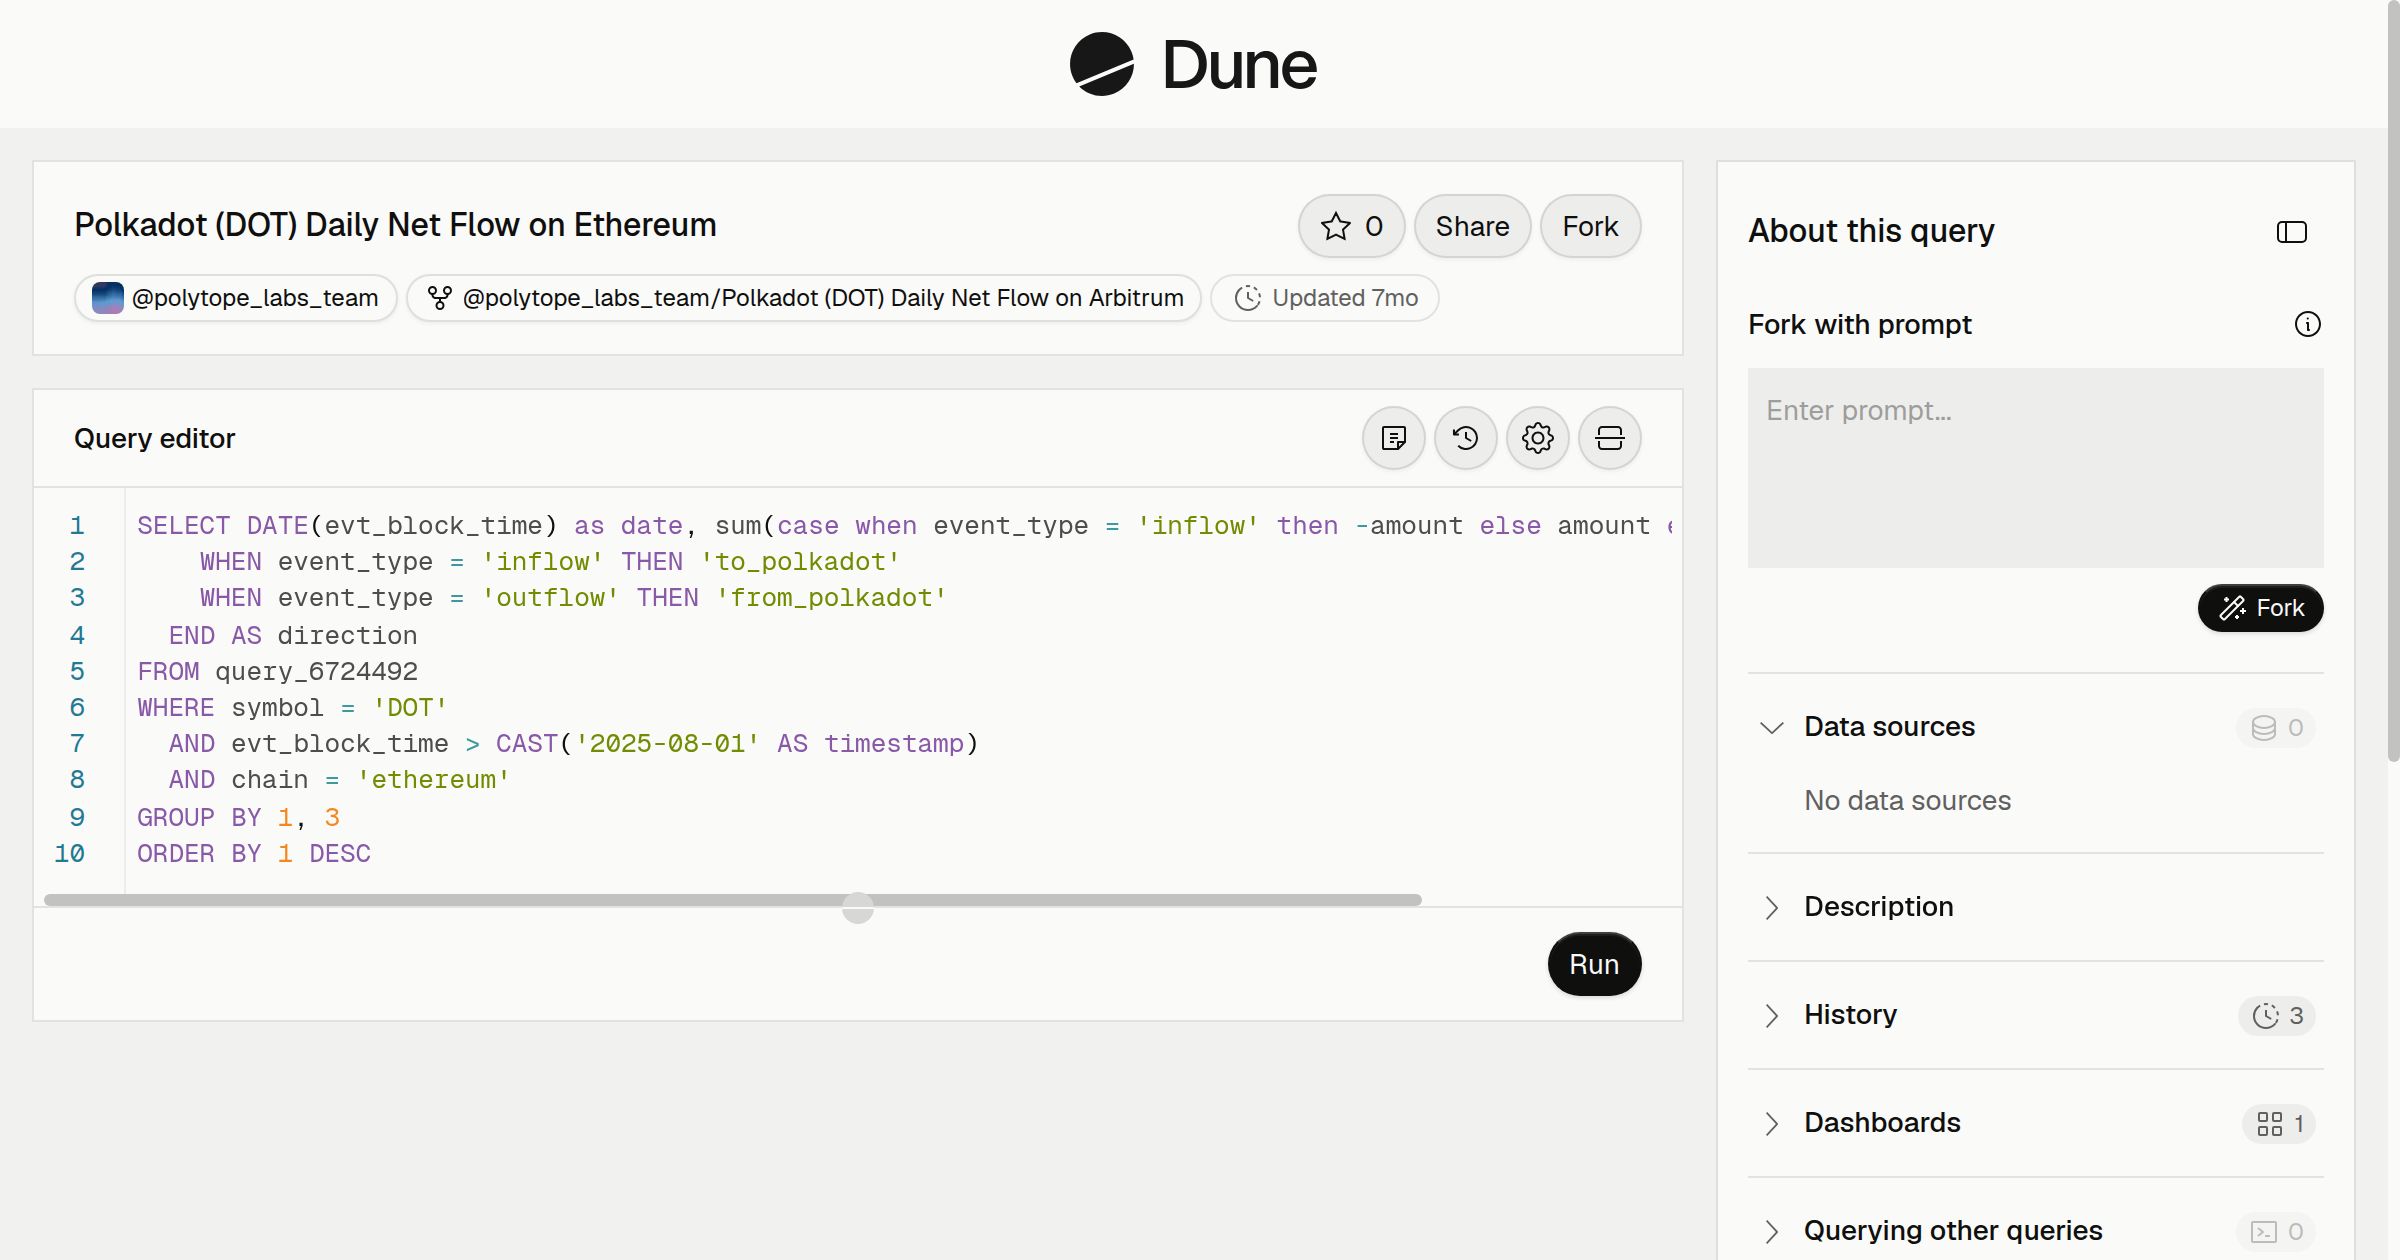Screen dimensions: 2400x1260
Task: Expand the Dashboards section
Action: pyautogui.click(x=1771, y=1123)
